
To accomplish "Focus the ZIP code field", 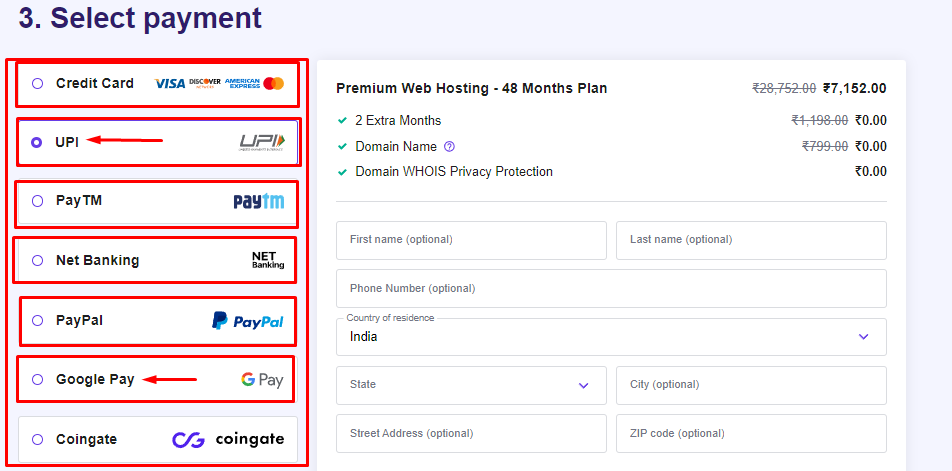I will pyautogui.click(x=752, y=433).
